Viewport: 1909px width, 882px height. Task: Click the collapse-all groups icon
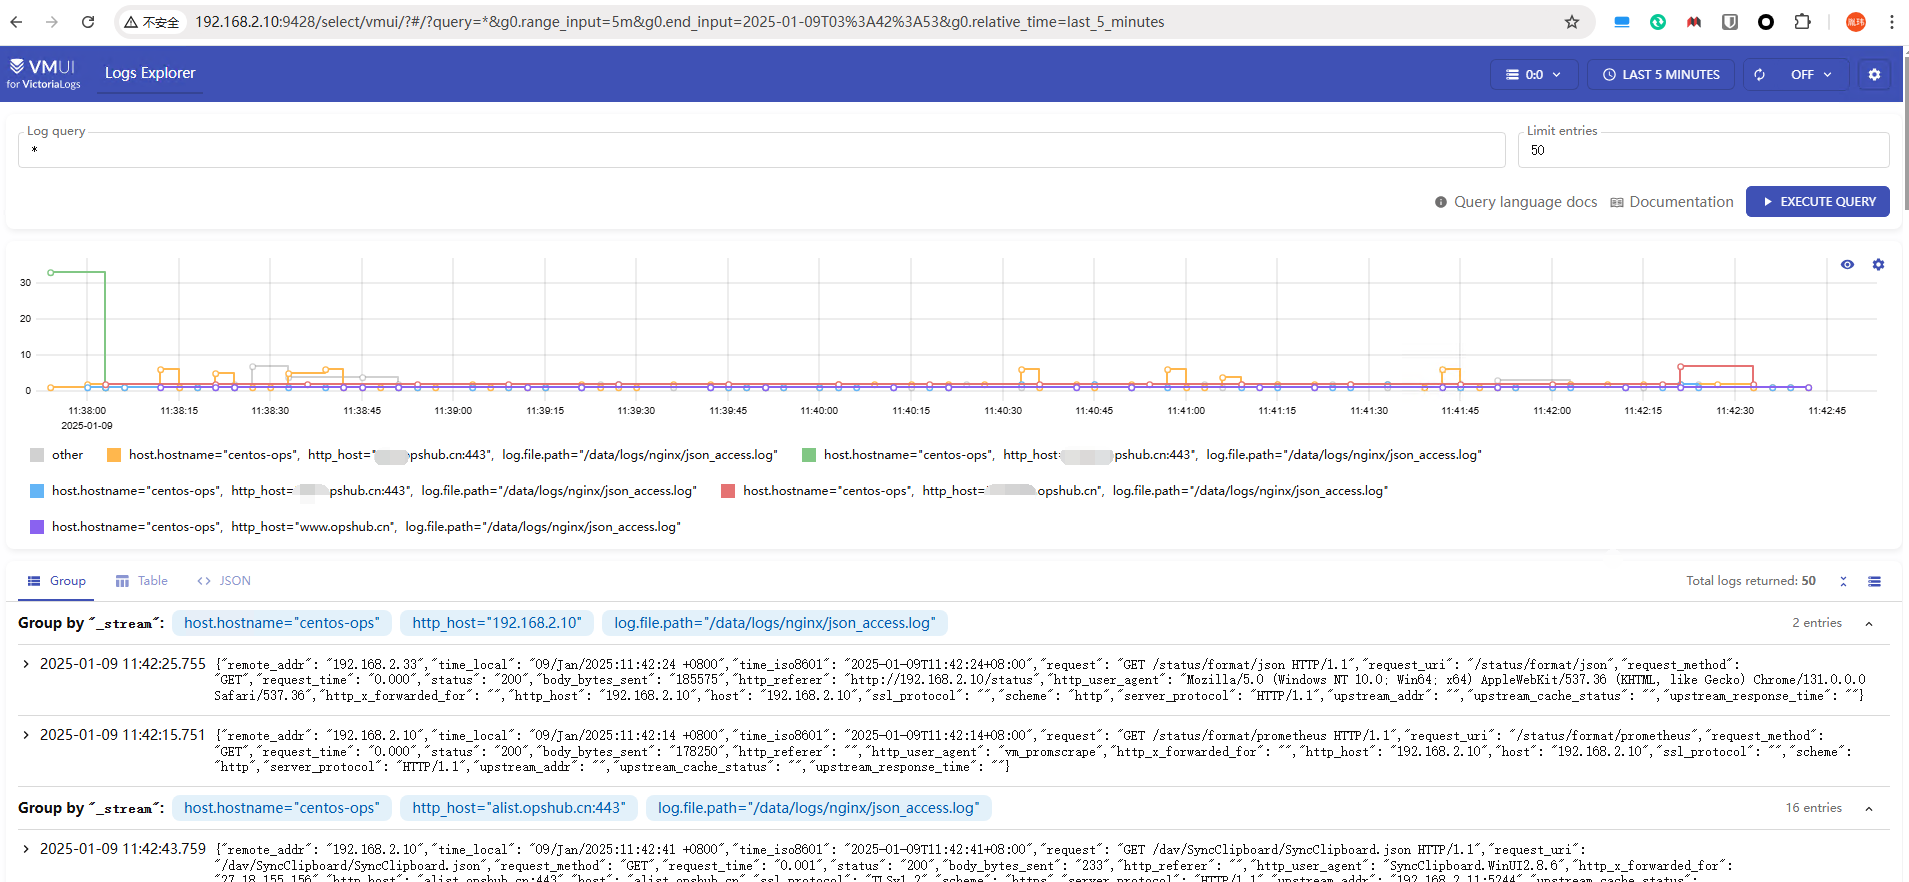click(1843, 581)
